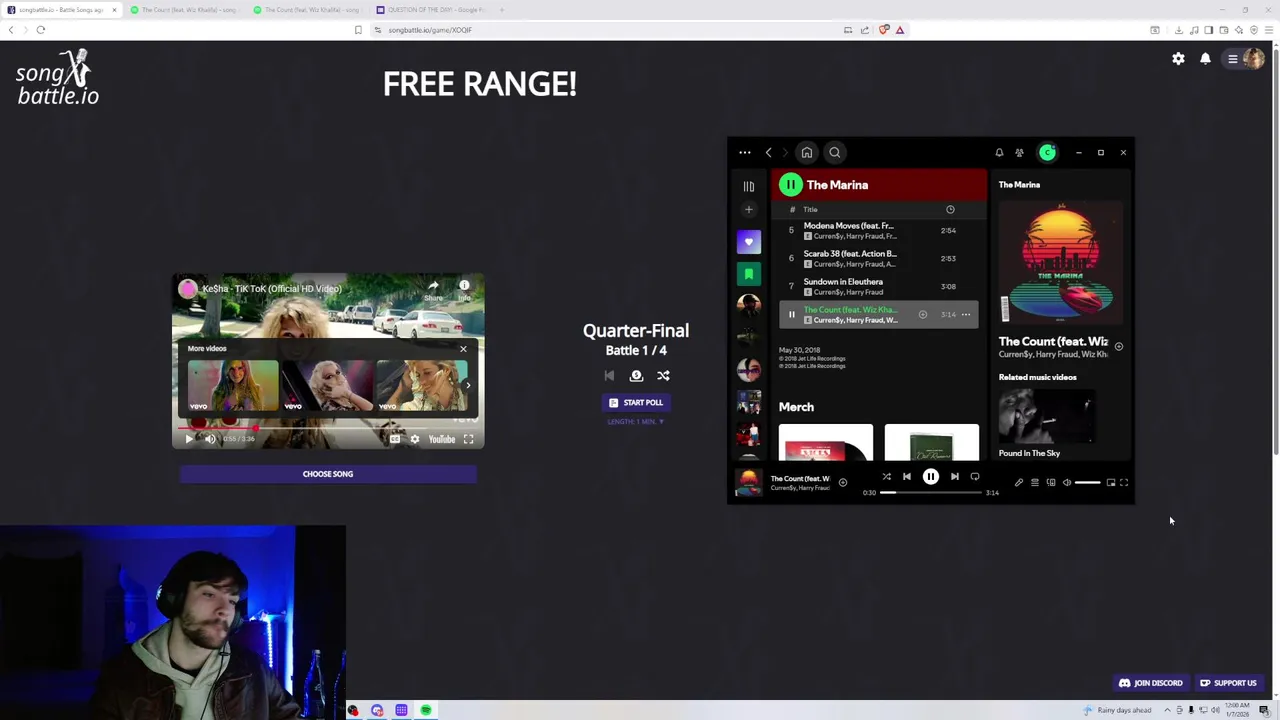Open more options for The Count row
This screenshot has height=720, width=1280.
[966, 315]
